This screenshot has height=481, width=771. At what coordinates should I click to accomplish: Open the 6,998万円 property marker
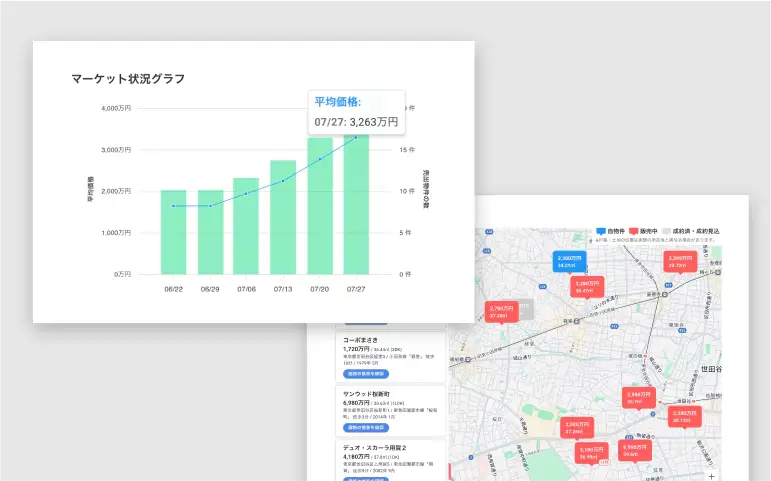tap(633, 449)
